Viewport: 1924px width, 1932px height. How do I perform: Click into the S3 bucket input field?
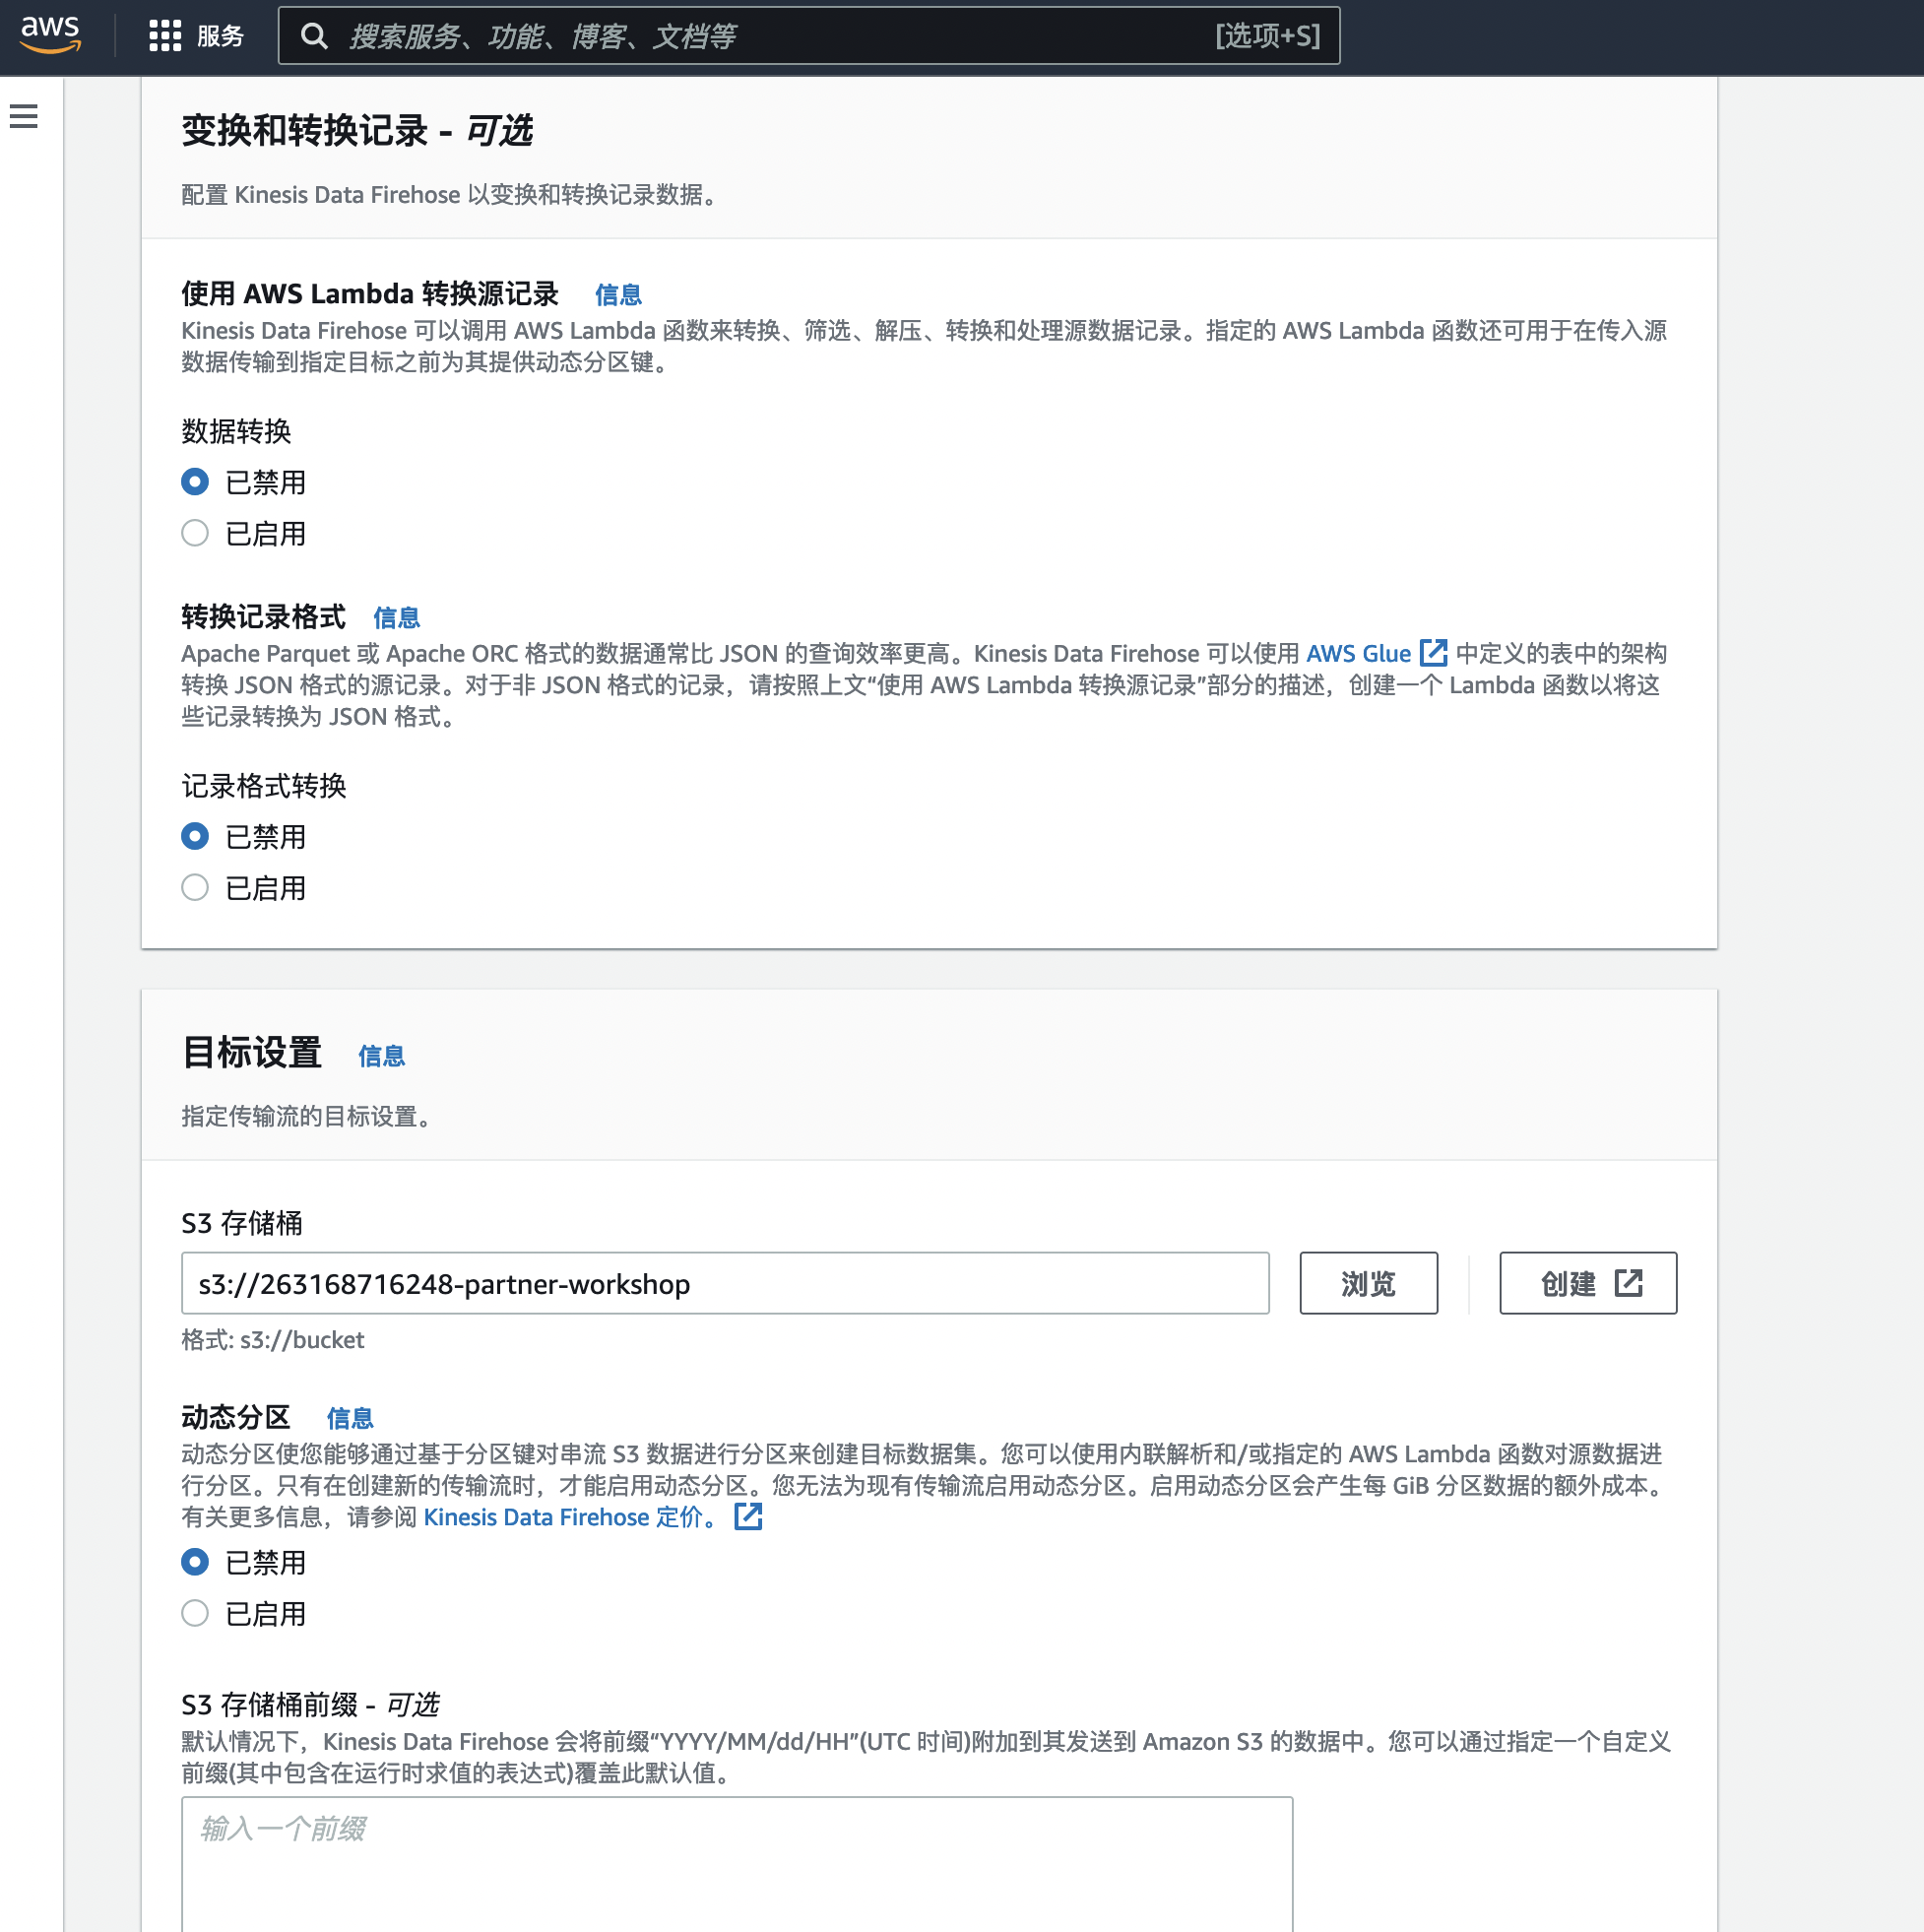[x=724, y=1283]
